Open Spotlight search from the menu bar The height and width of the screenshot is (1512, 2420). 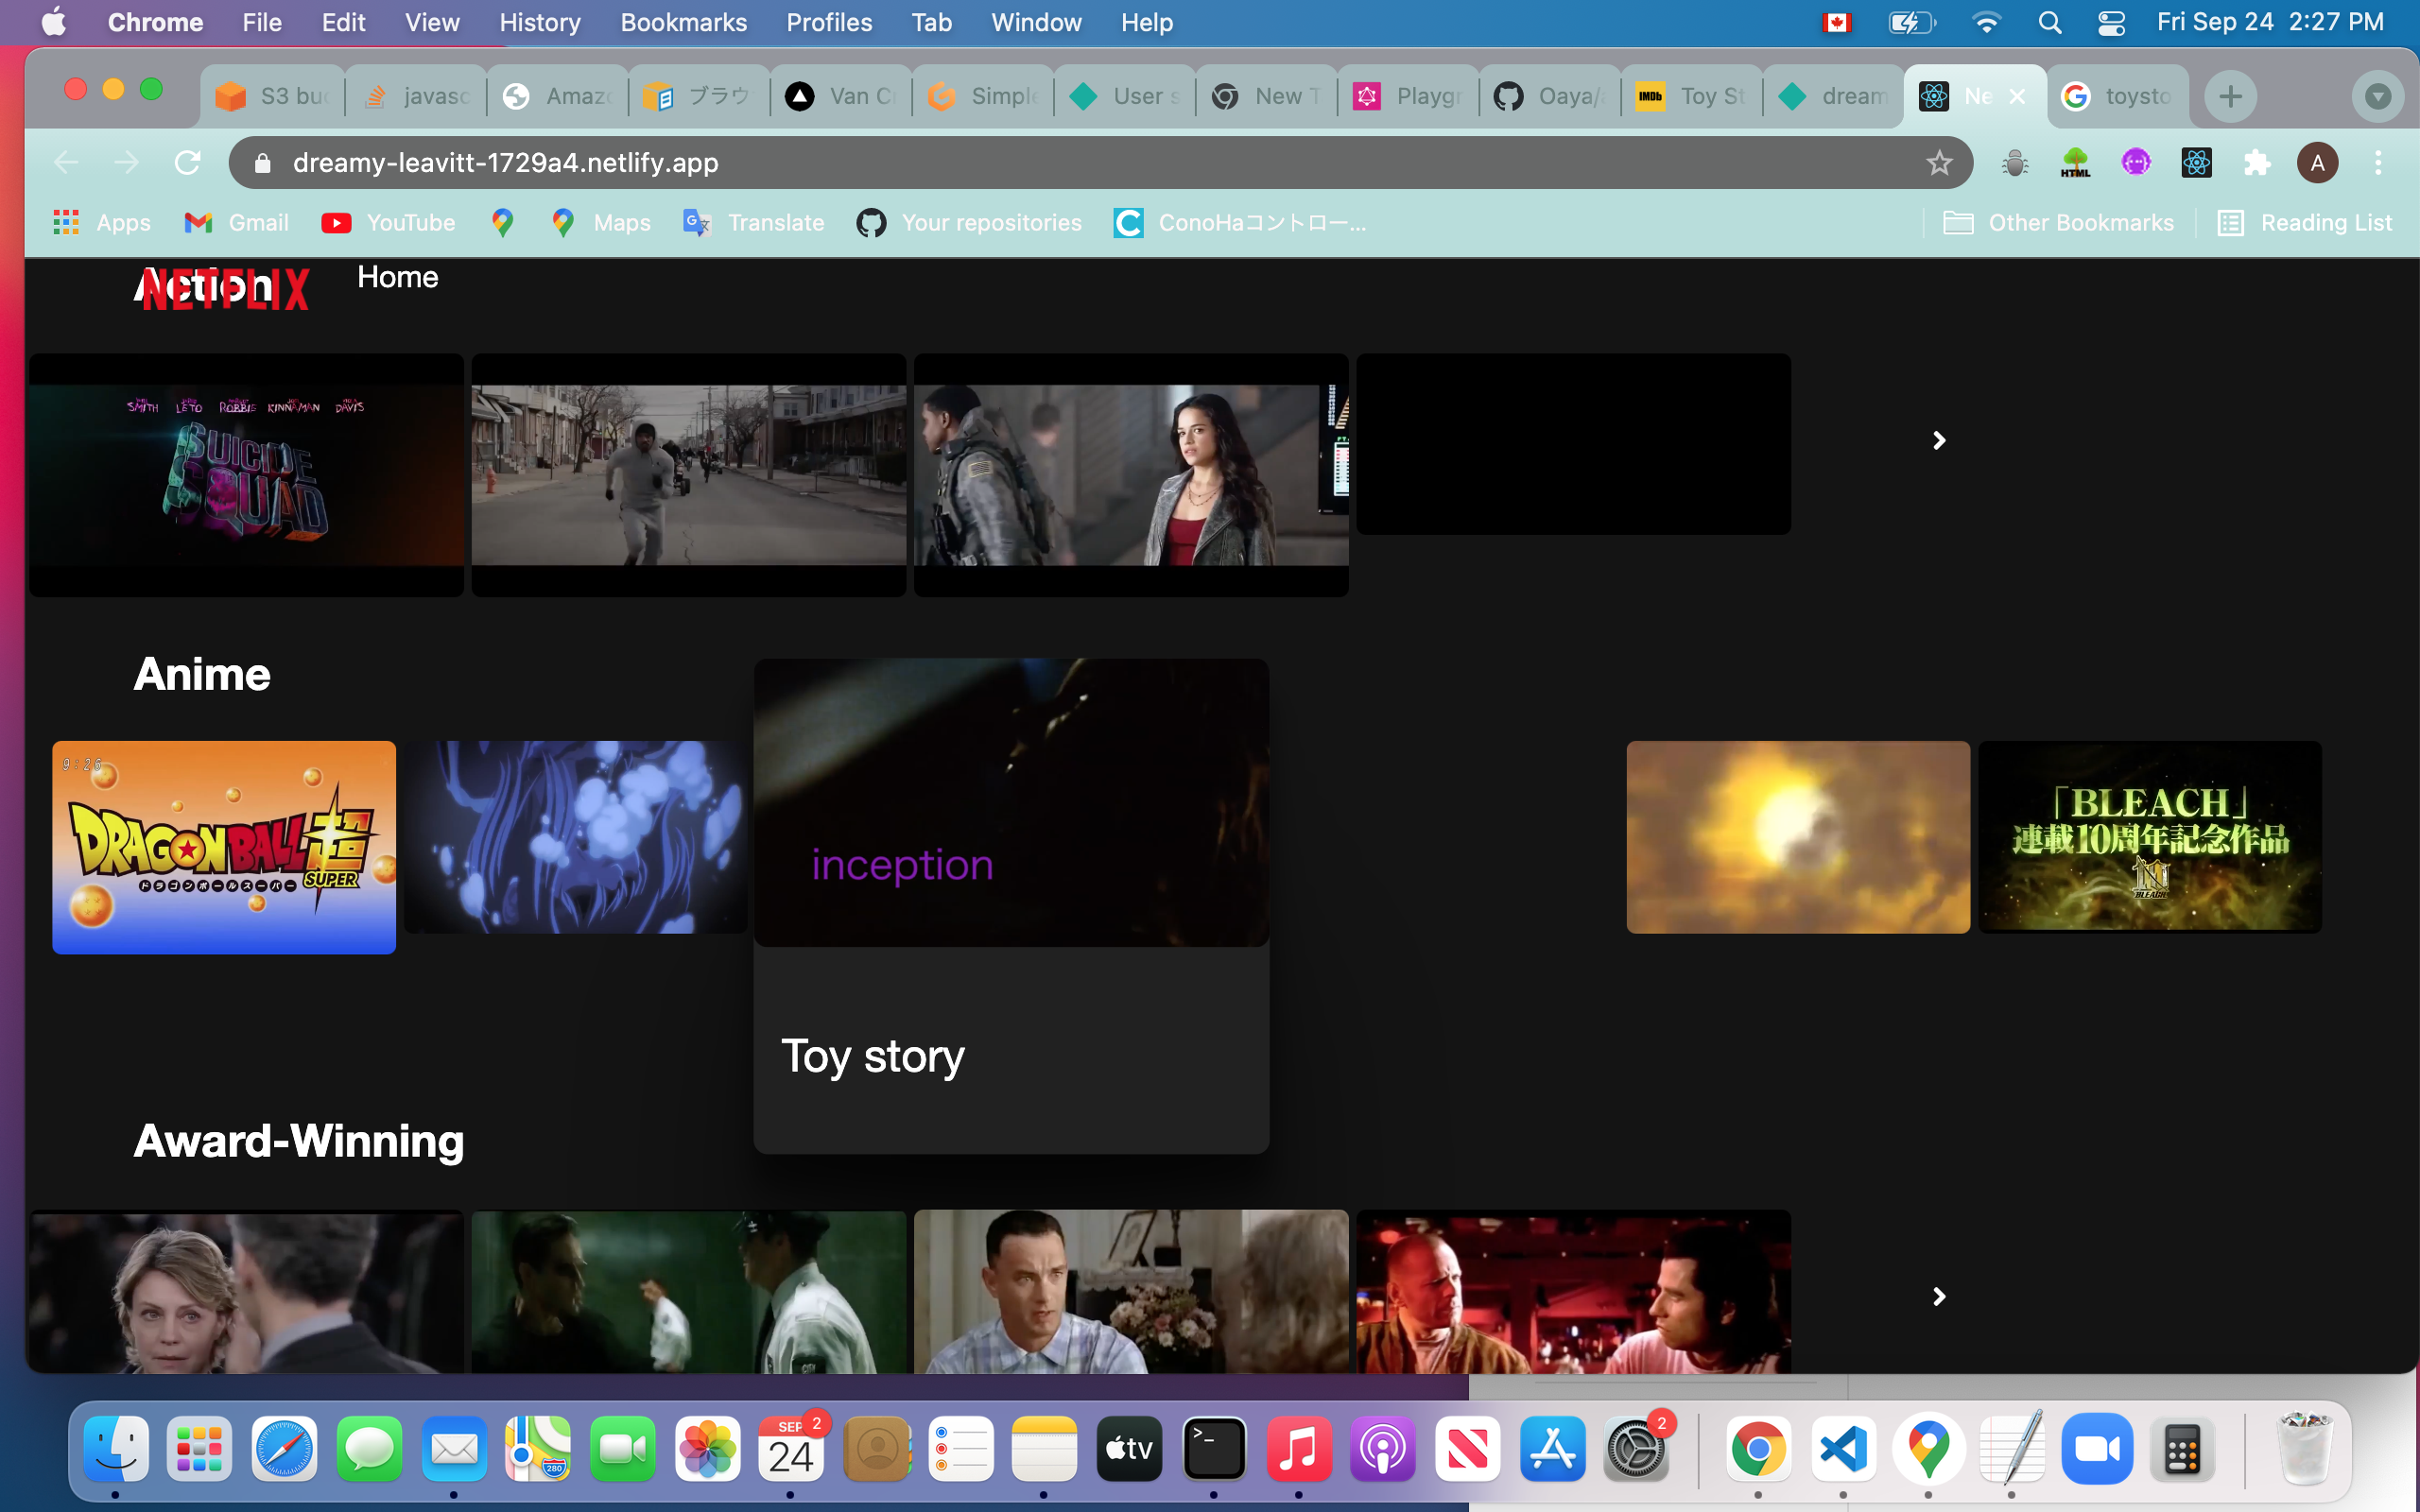point(2049,22)
